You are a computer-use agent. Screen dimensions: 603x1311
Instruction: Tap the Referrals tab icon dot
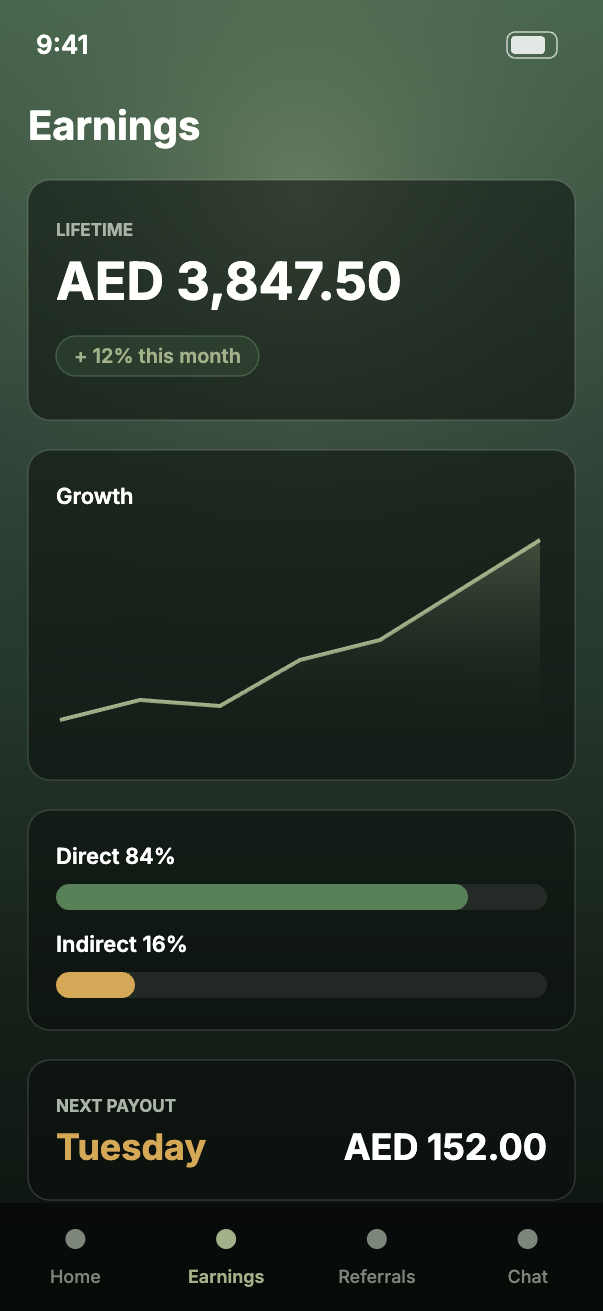(377, 1239)
